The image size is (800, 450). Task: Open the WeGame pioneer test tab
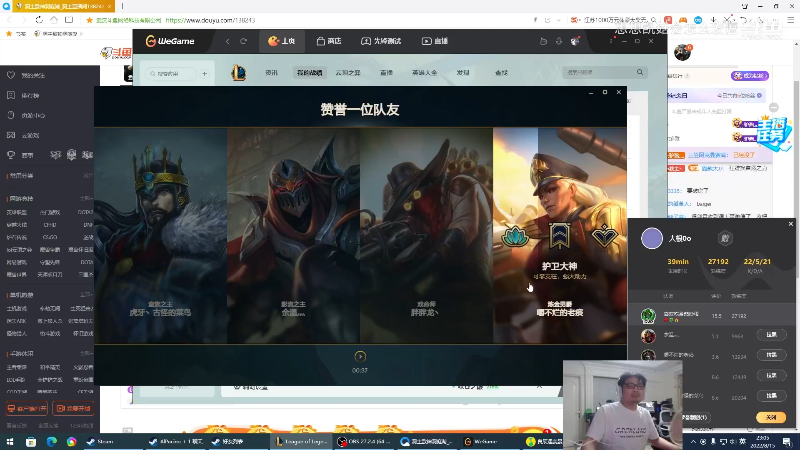(381, 41)
